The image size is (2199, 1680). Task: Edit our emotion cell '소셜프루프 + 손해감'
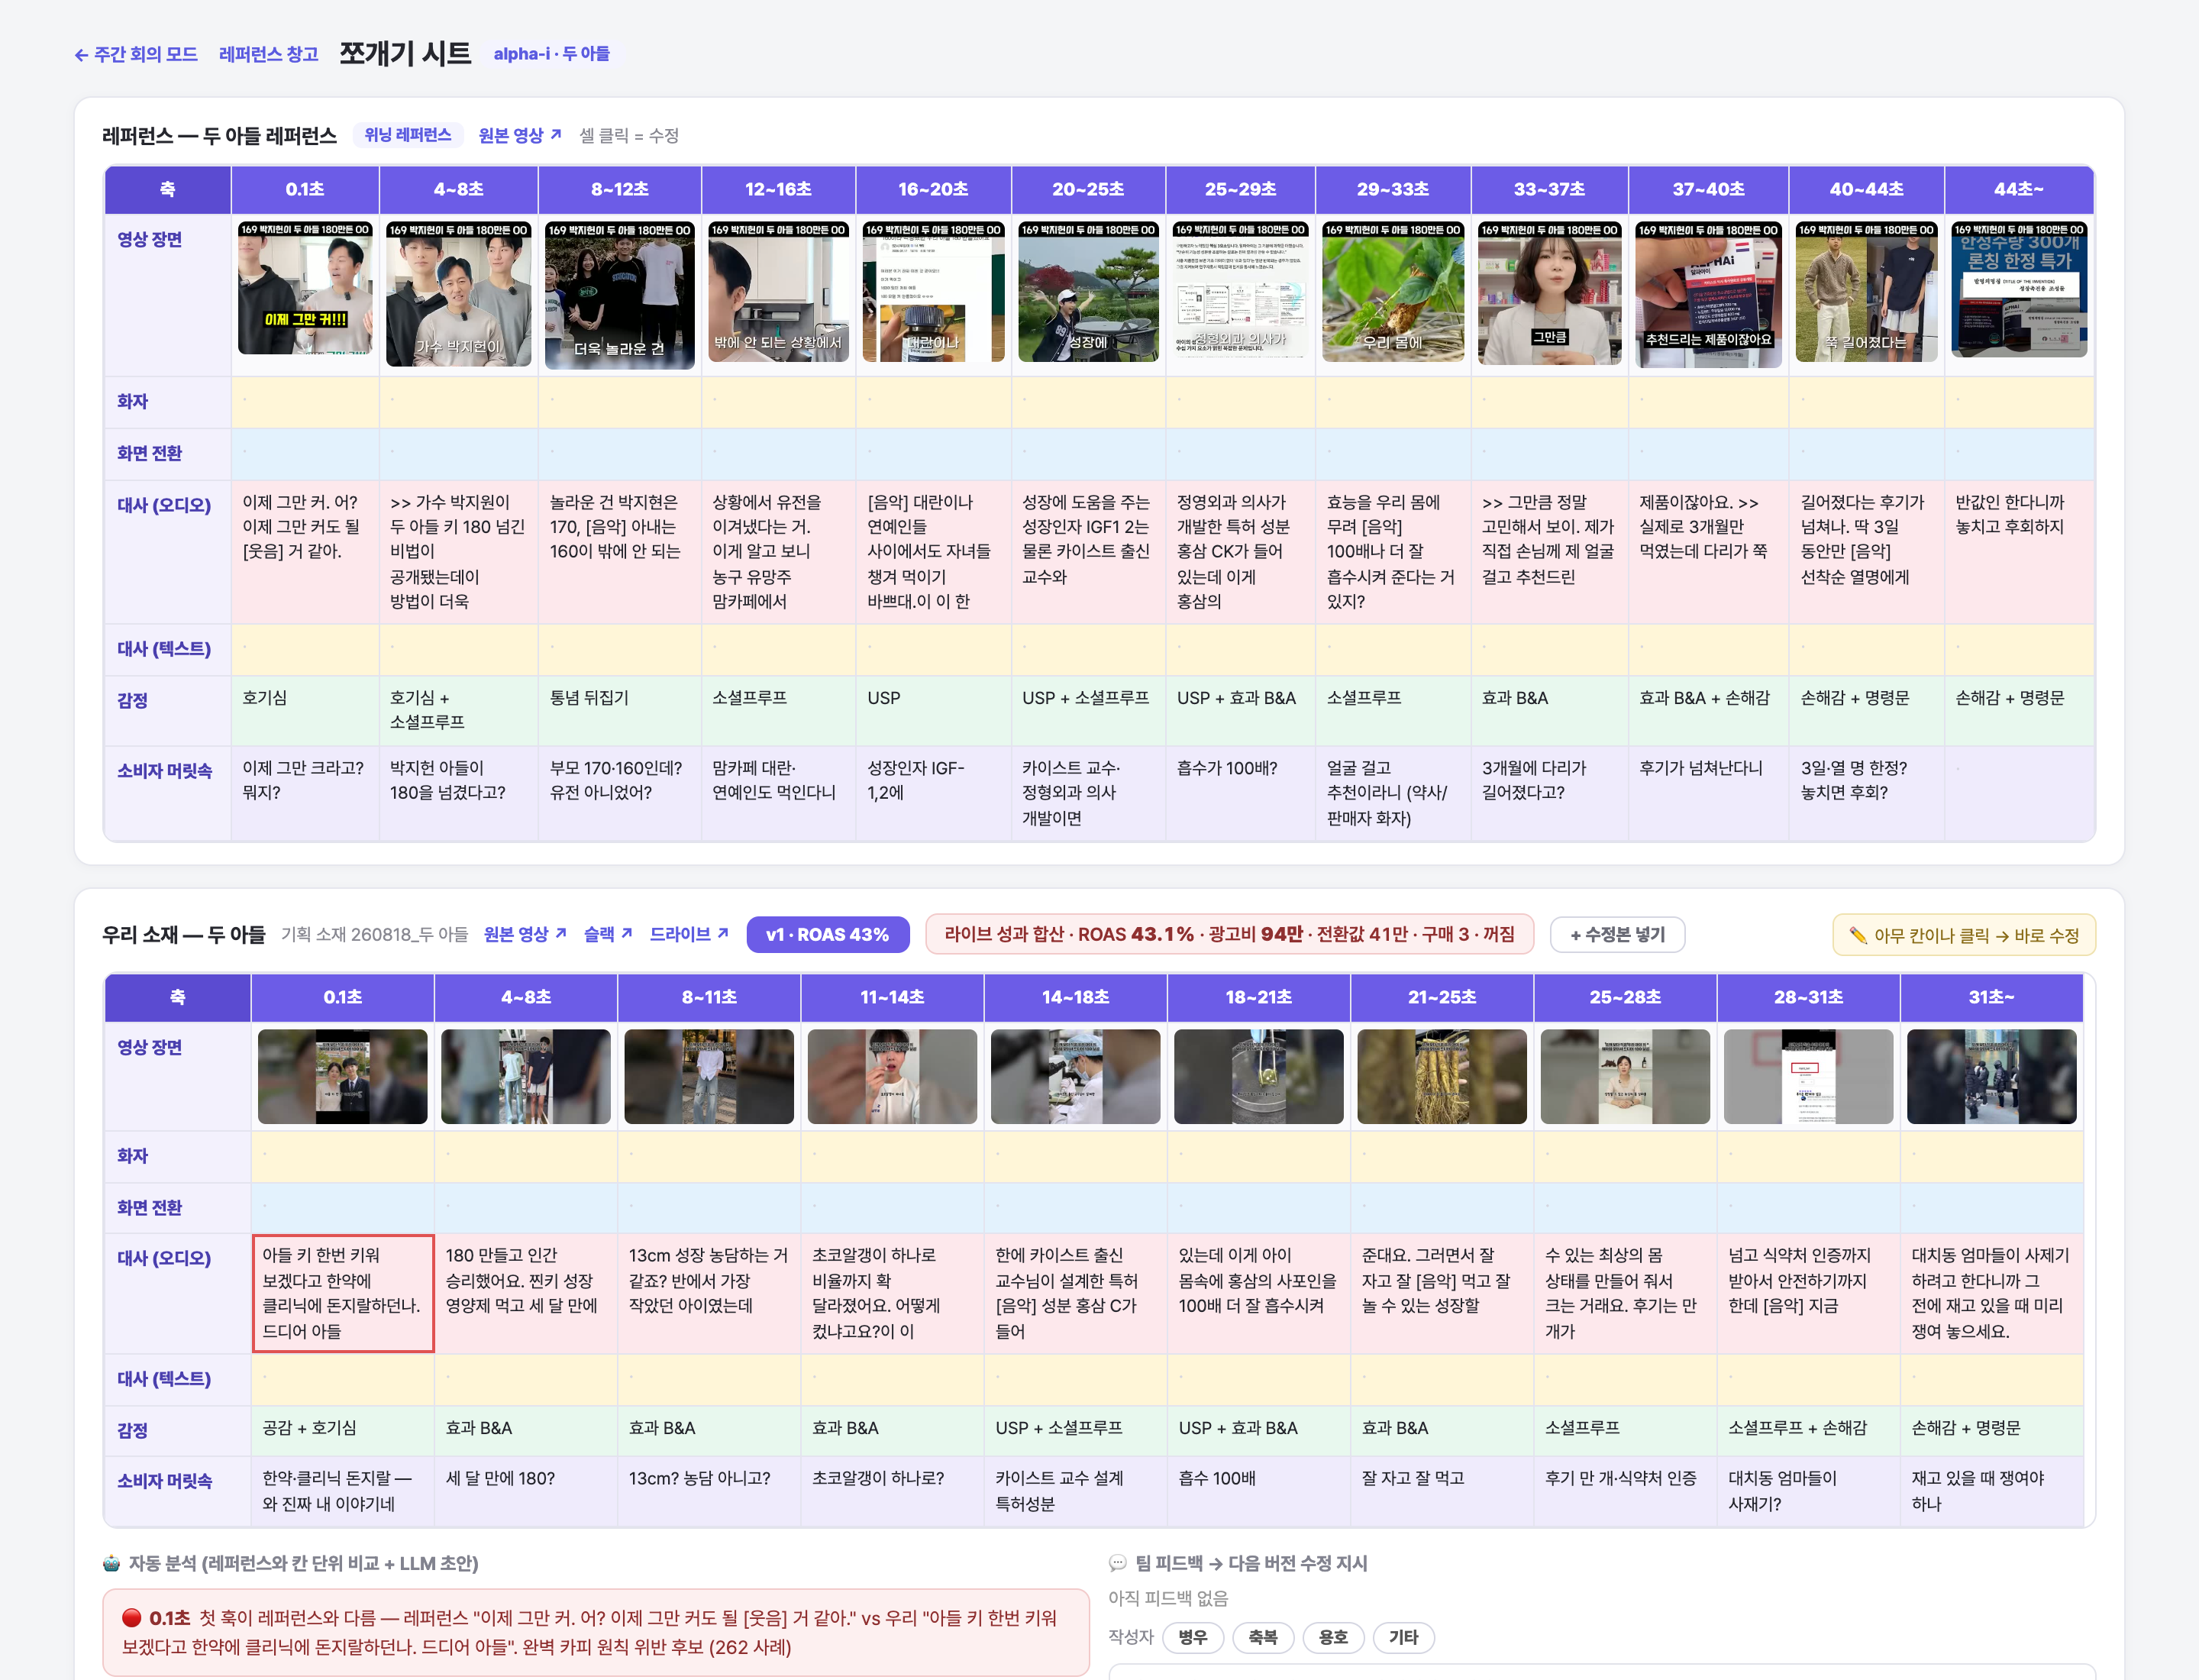(x=1808, y=1430)
